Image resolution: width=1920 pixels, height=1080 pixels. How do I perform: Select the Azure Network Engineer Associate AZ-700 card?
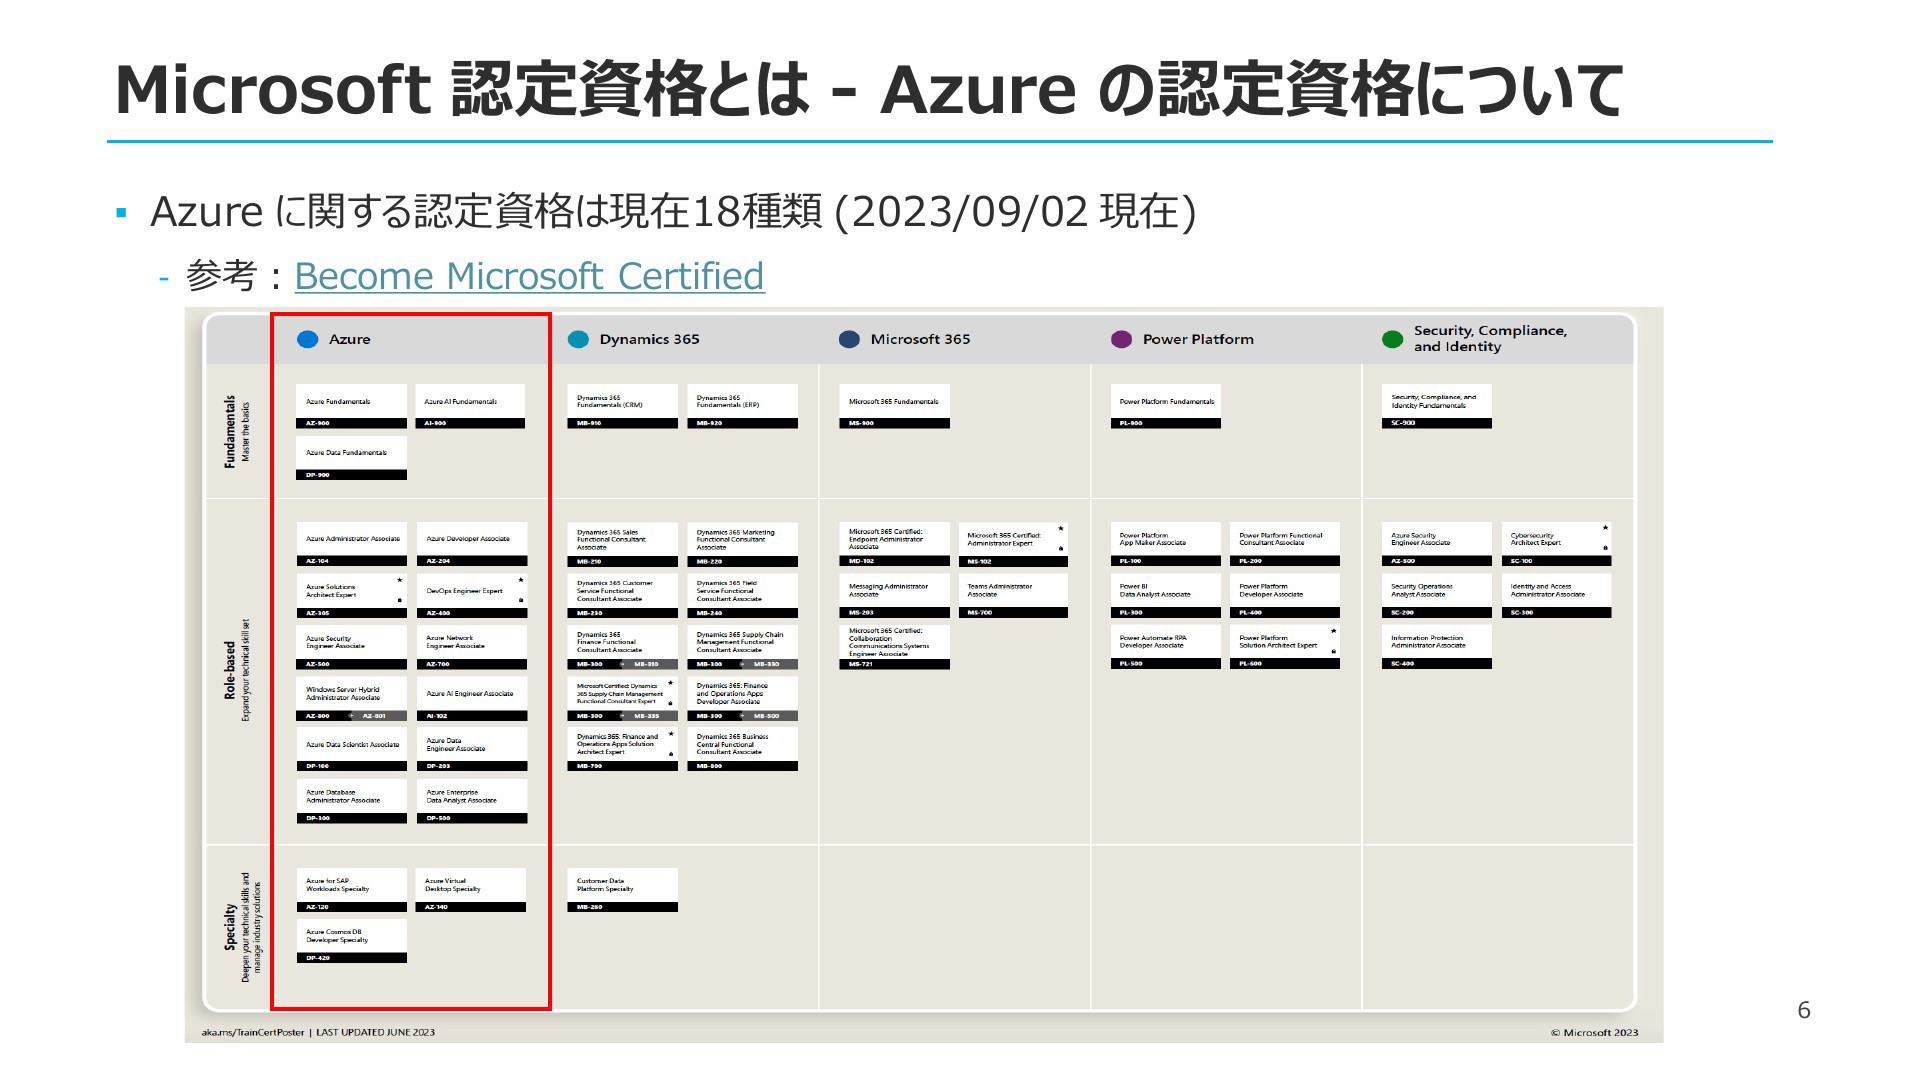[472, 647]
